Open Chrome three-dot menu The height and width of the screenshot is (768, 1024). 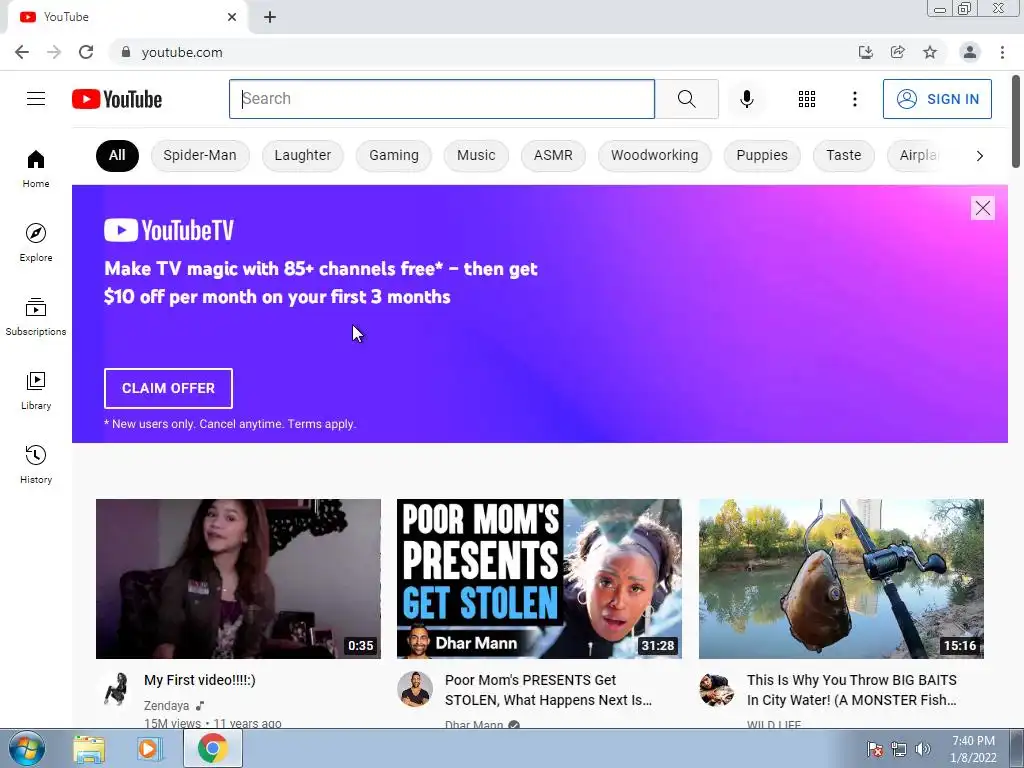1002,52
